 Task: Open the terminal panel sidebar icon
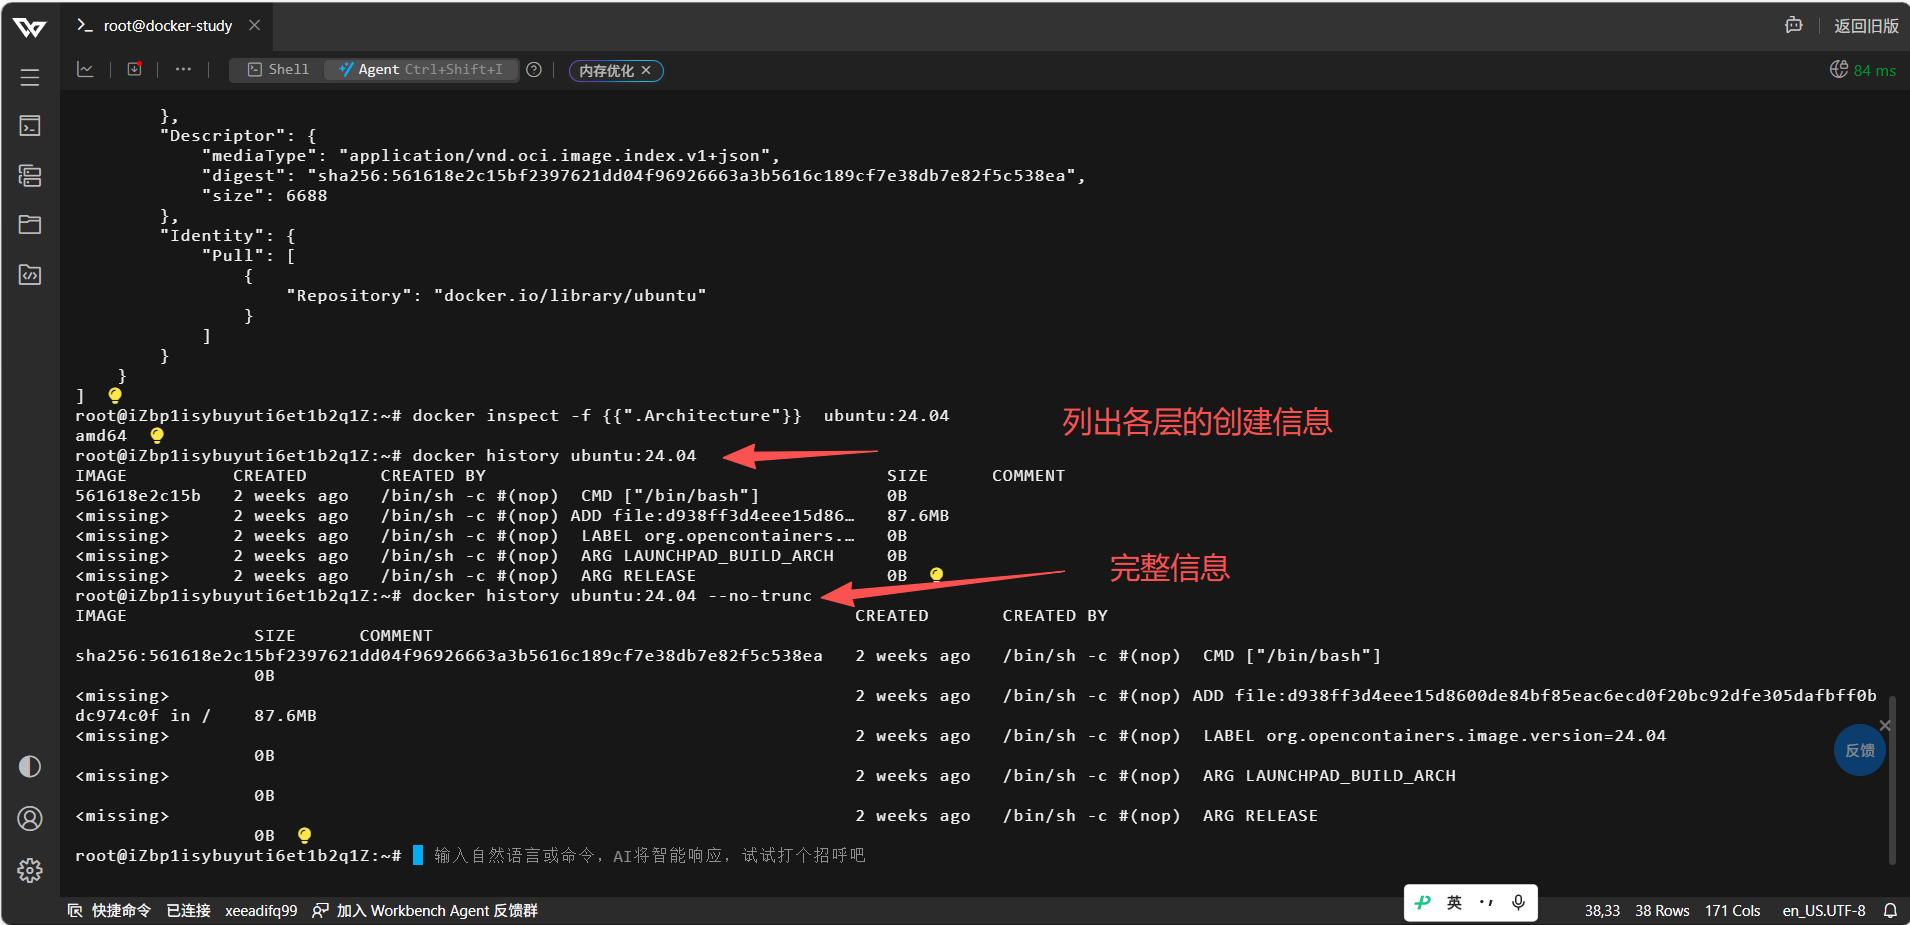pyautogui.click(x=30, y=126)
